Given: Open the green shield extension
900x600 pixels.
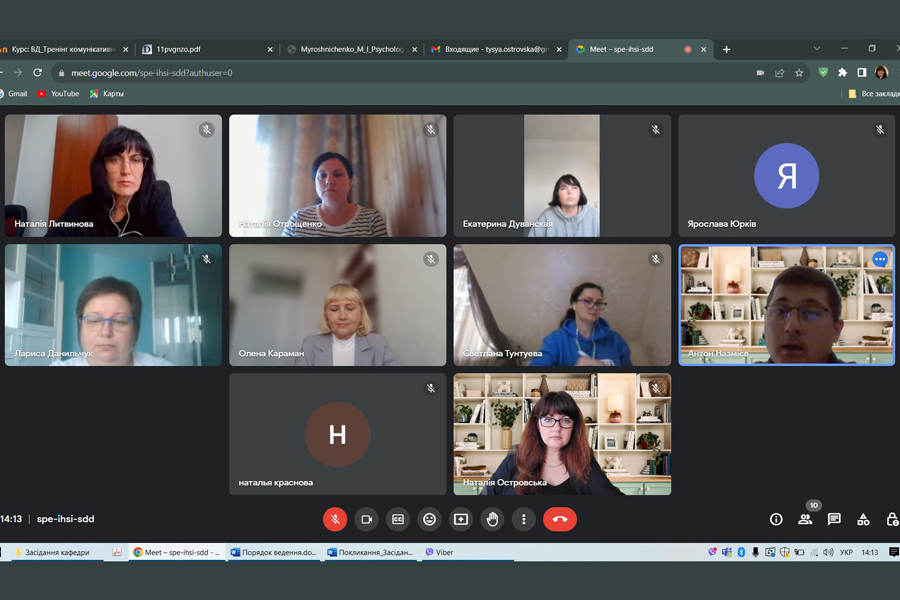Looking at the screenshot, I should (x=823, y=72).
